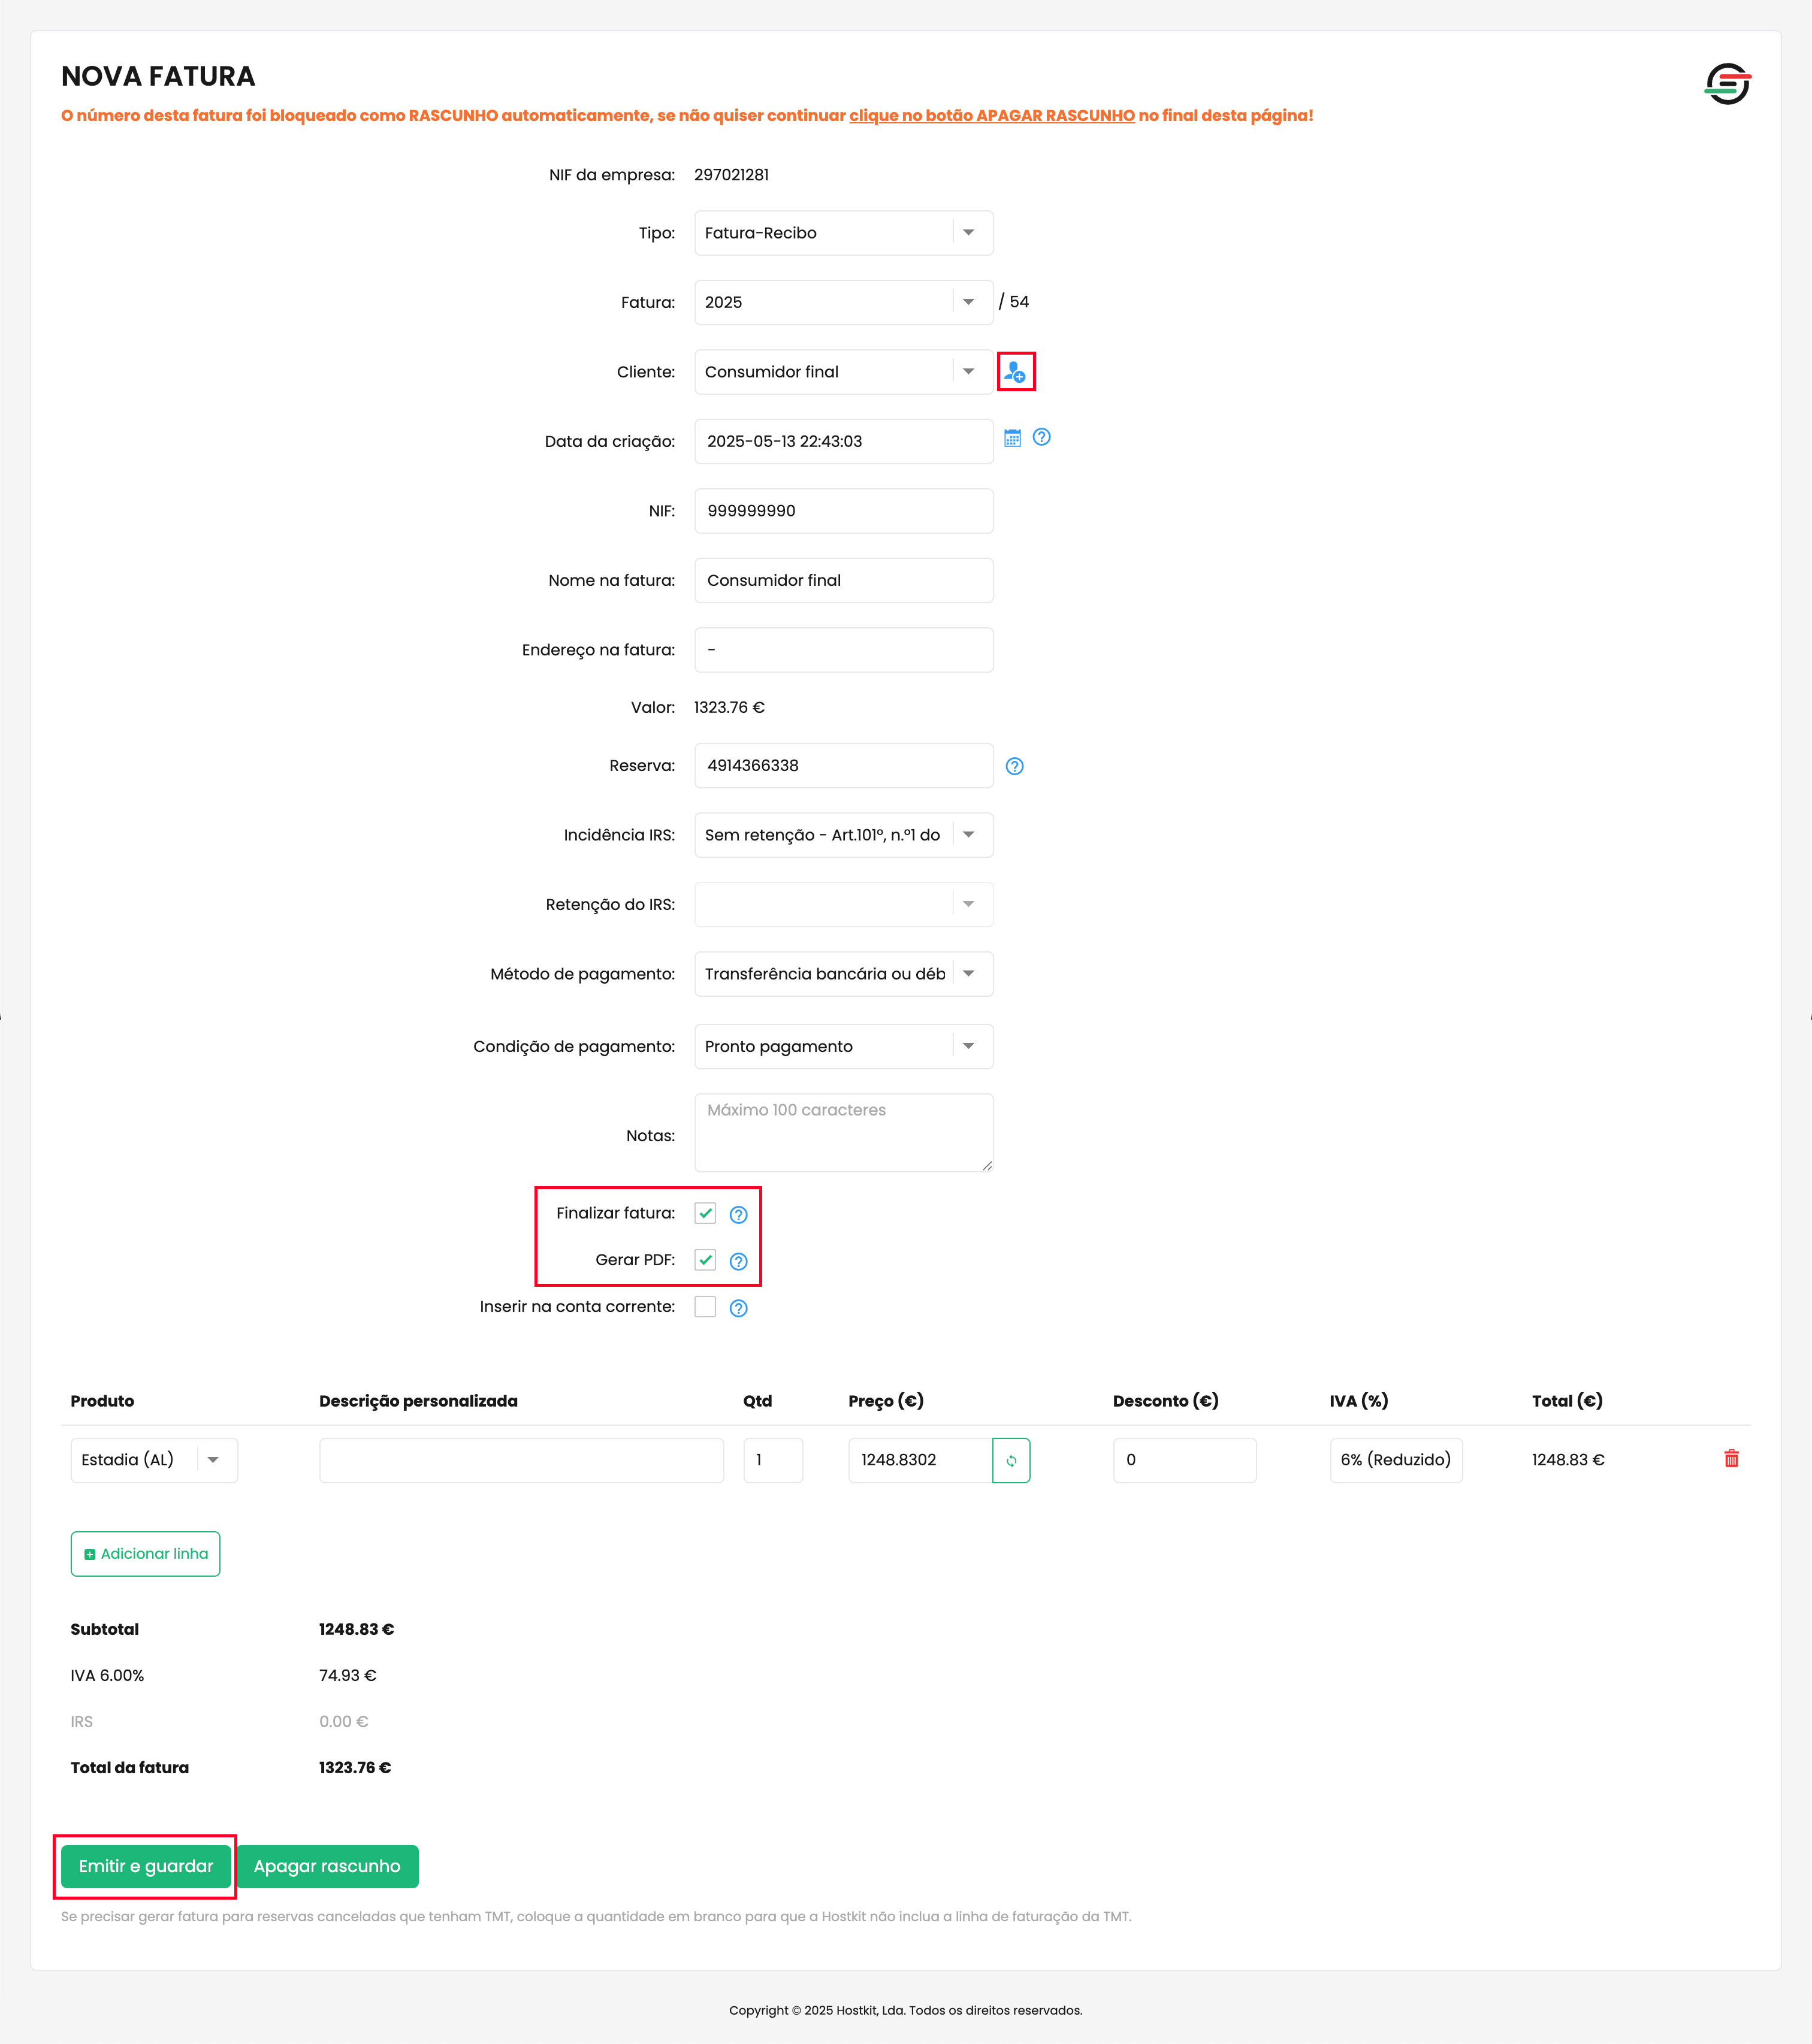1812x2044 pixels.
Task: Open the Tipo dropdown showing Fatura-Recibo
Action: (x=843, y=233)
